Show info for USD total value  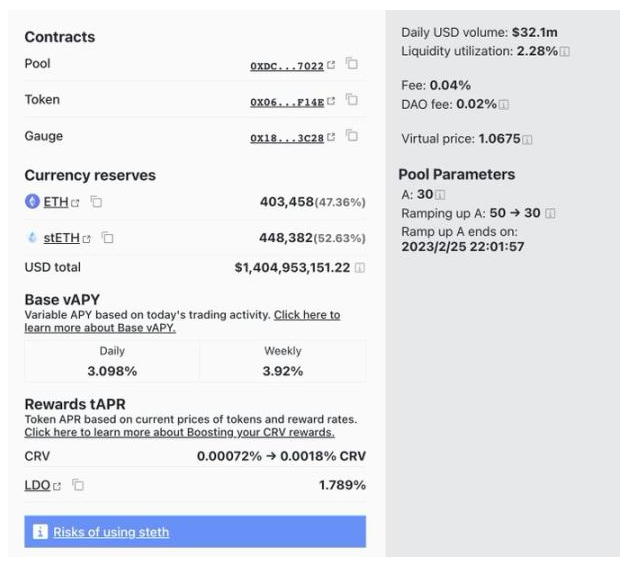[x=360, y=268]
